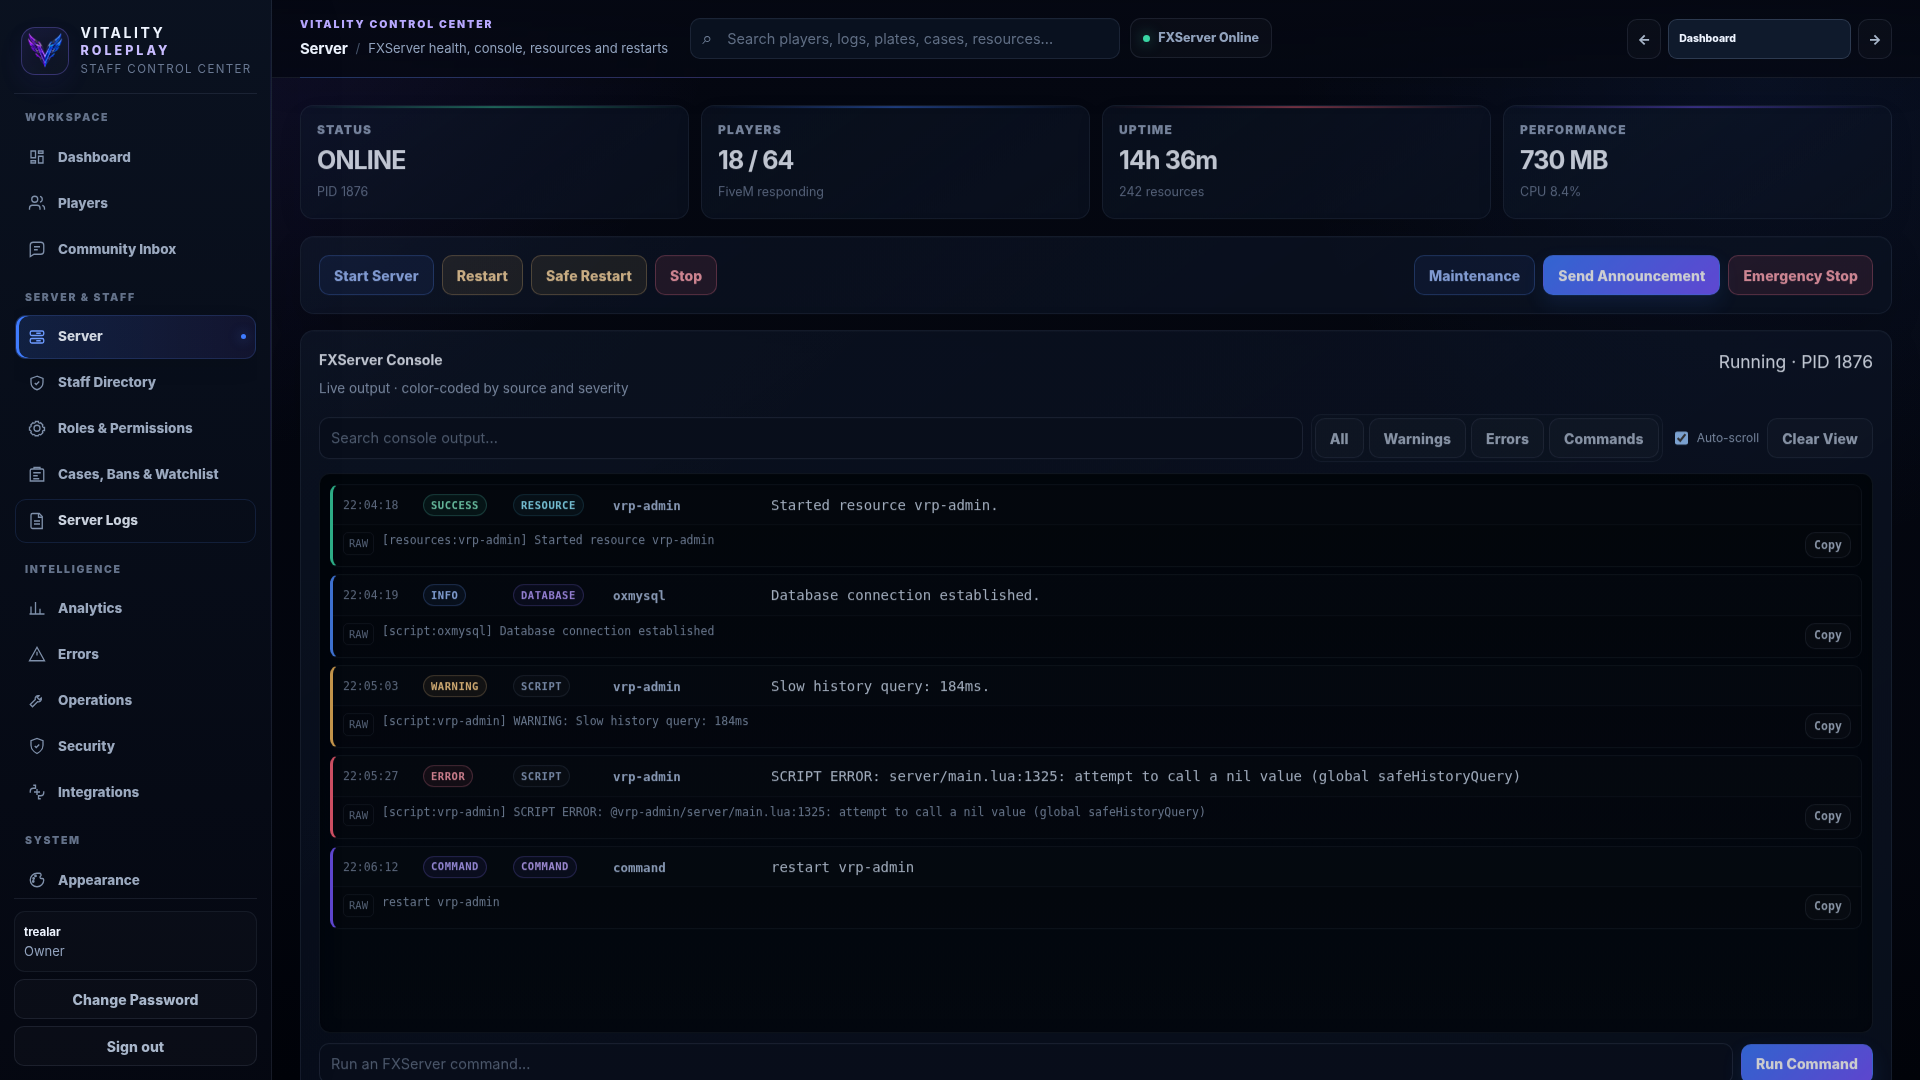Click the Community Inbox chat icon

[37, 249]
